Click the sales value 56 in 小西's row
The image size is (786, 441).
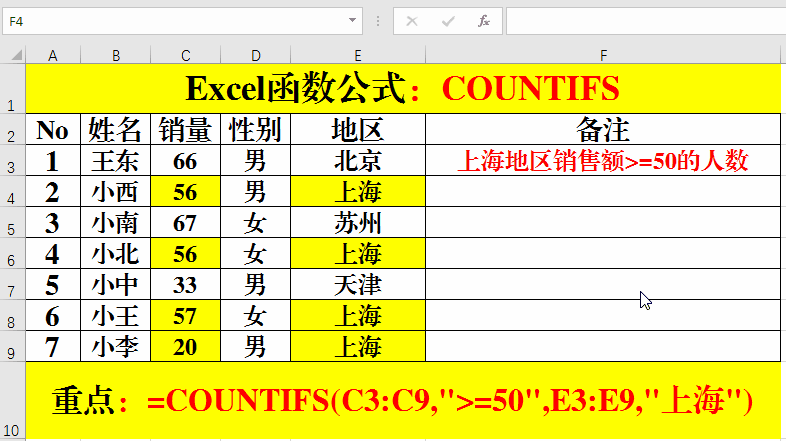pos(185,191)
